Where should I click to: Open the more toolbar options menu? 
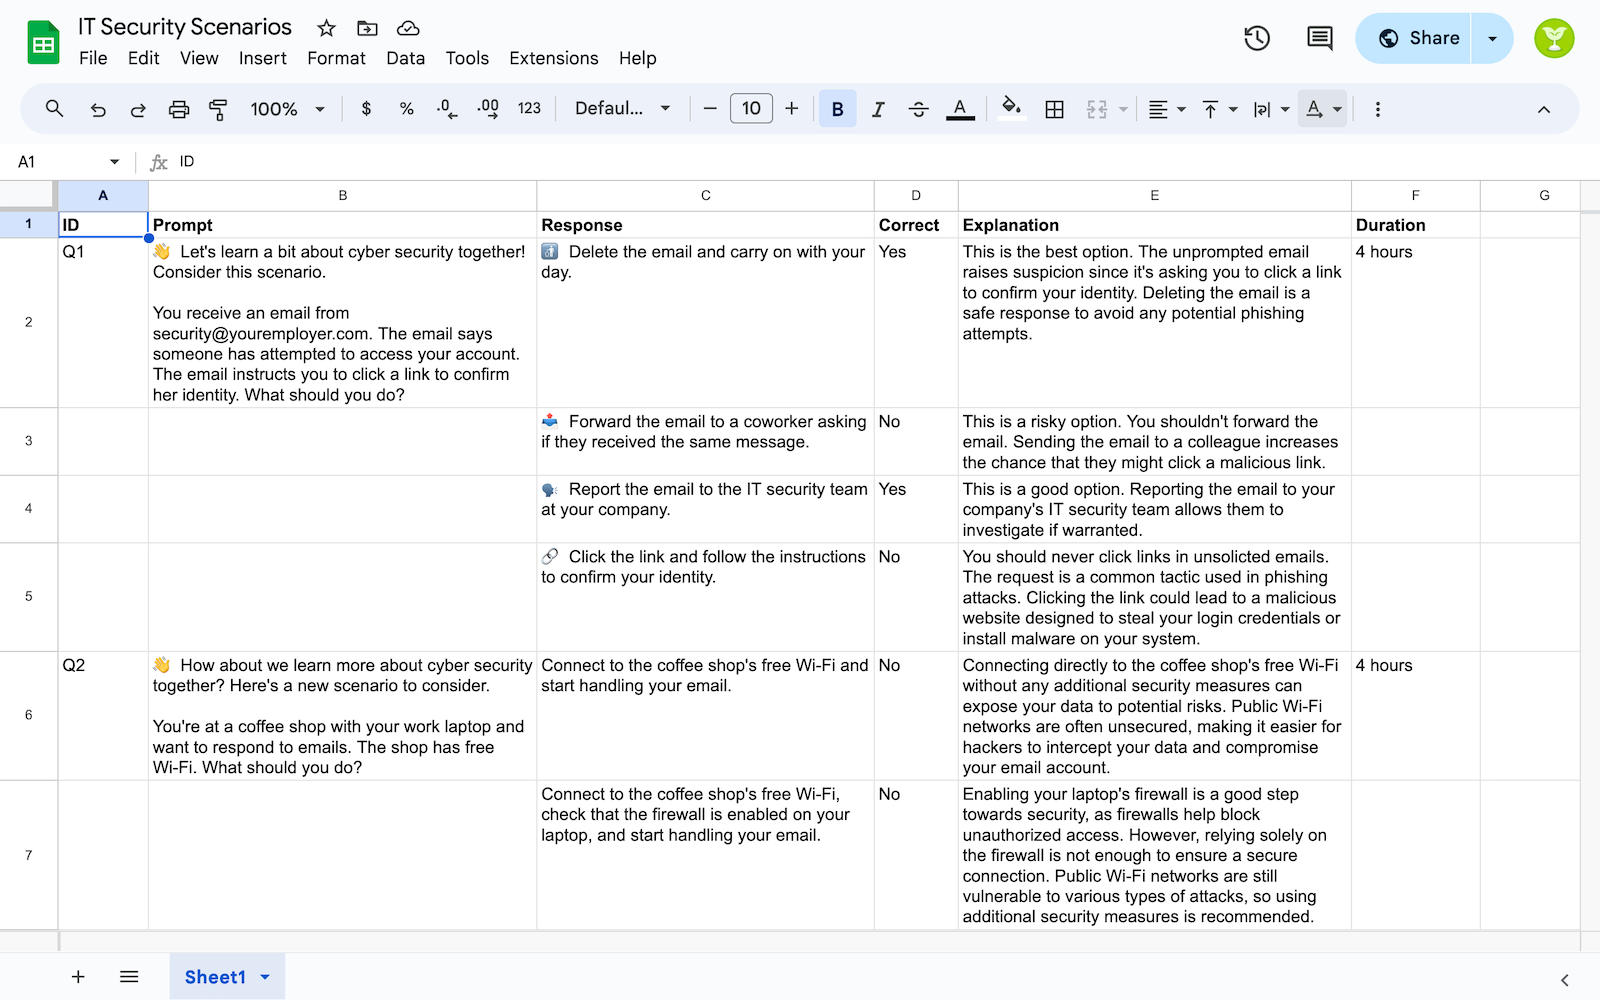tap(1378, 109)
